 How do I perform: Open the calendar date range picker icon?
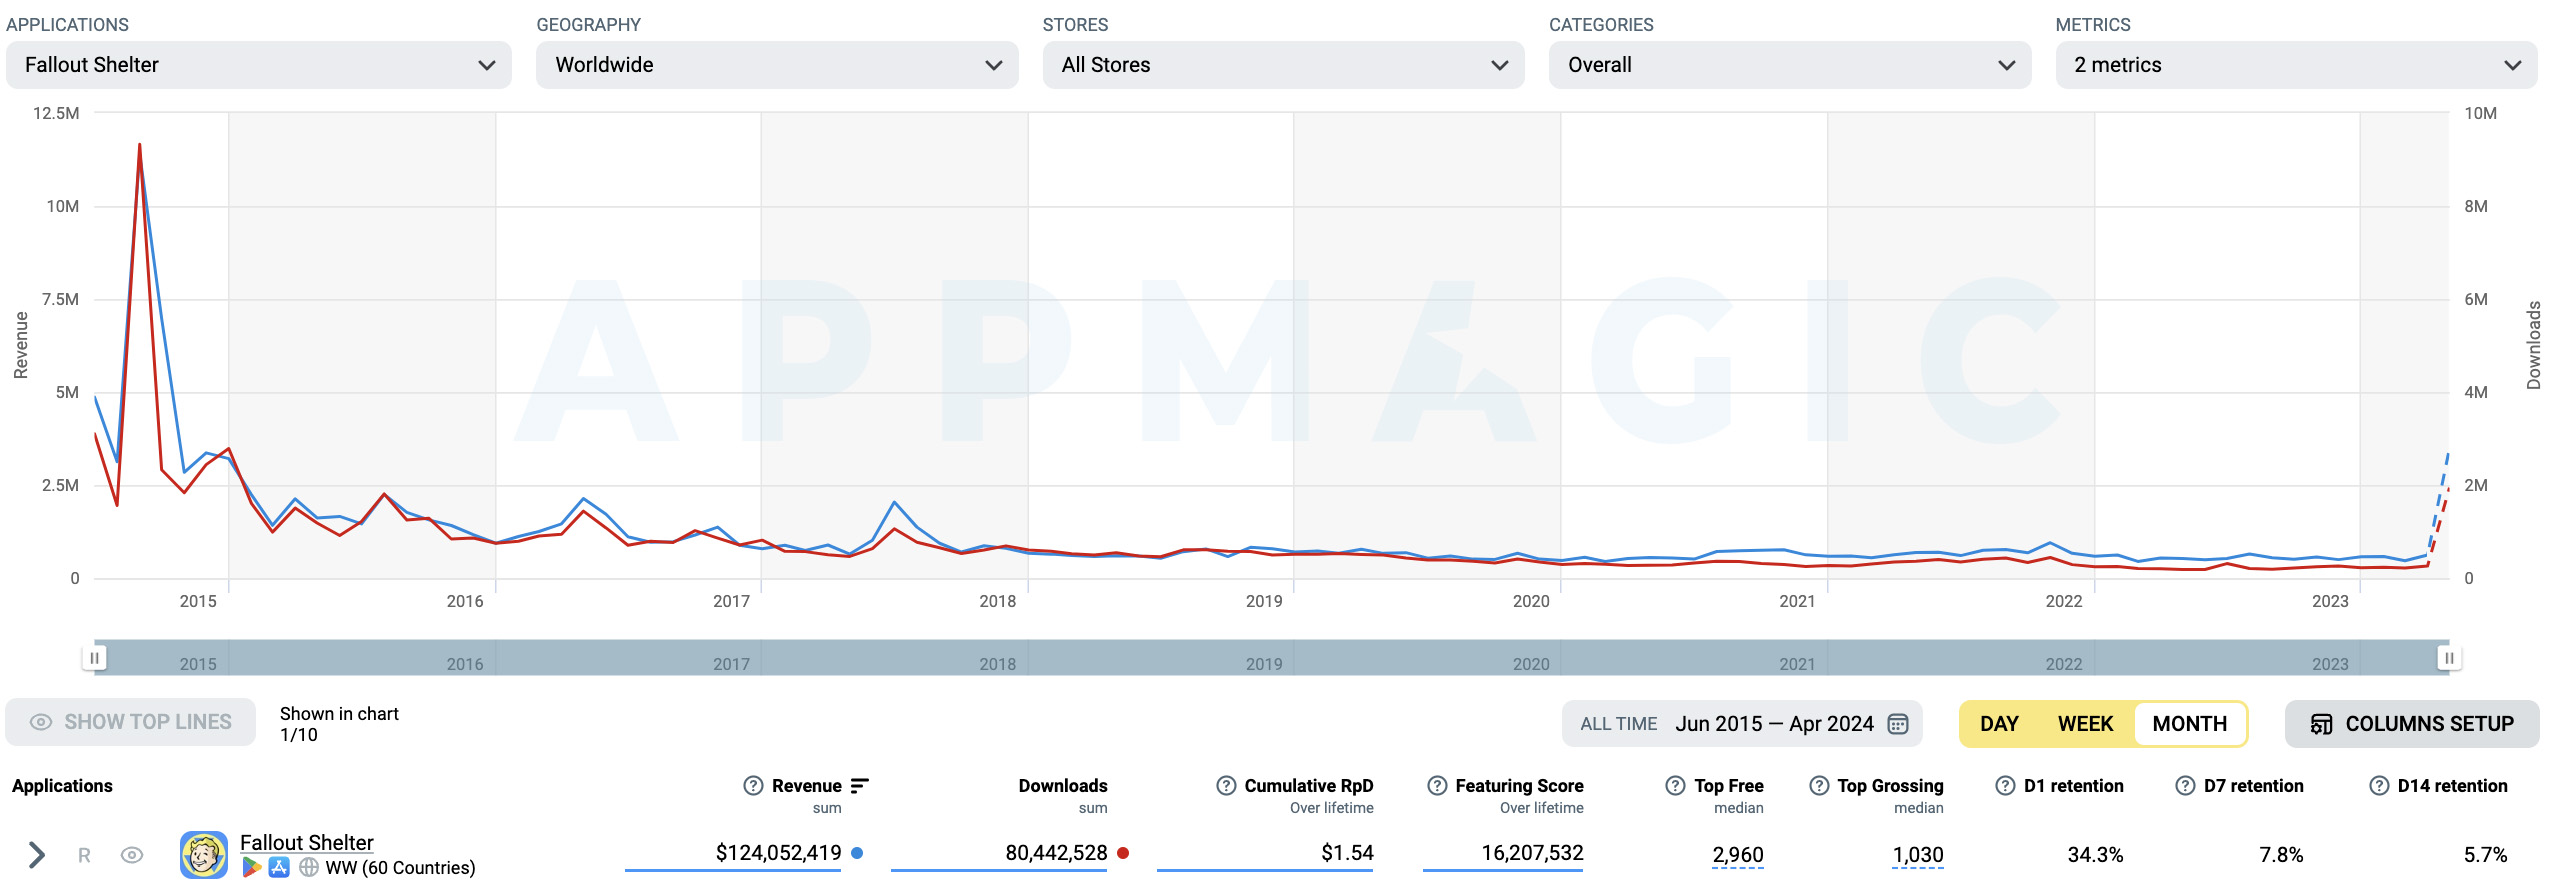1897,724
